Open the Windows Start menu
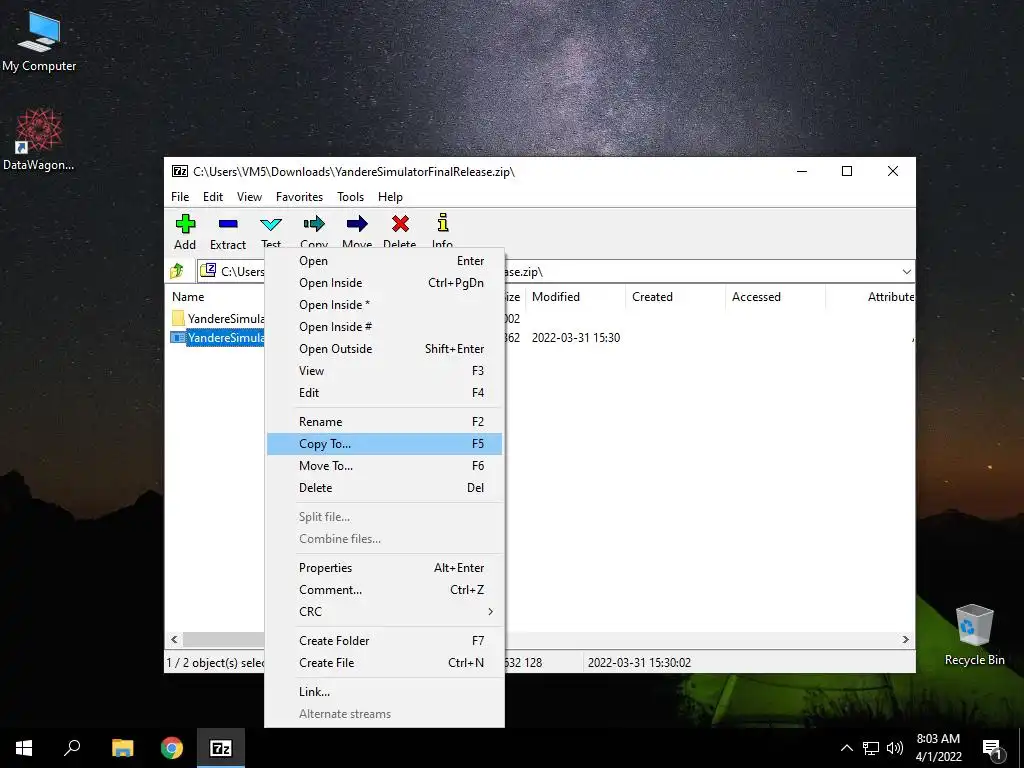 click(x=24, y=748)
